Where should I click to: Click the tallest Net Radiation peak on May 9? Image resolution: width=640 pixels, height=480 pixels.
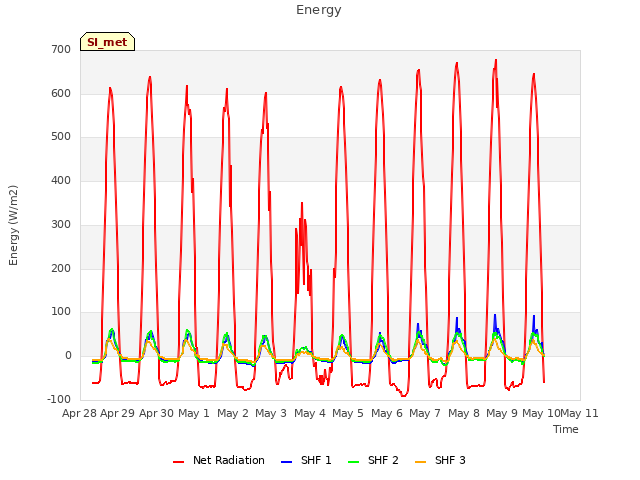tap(496, 60)
